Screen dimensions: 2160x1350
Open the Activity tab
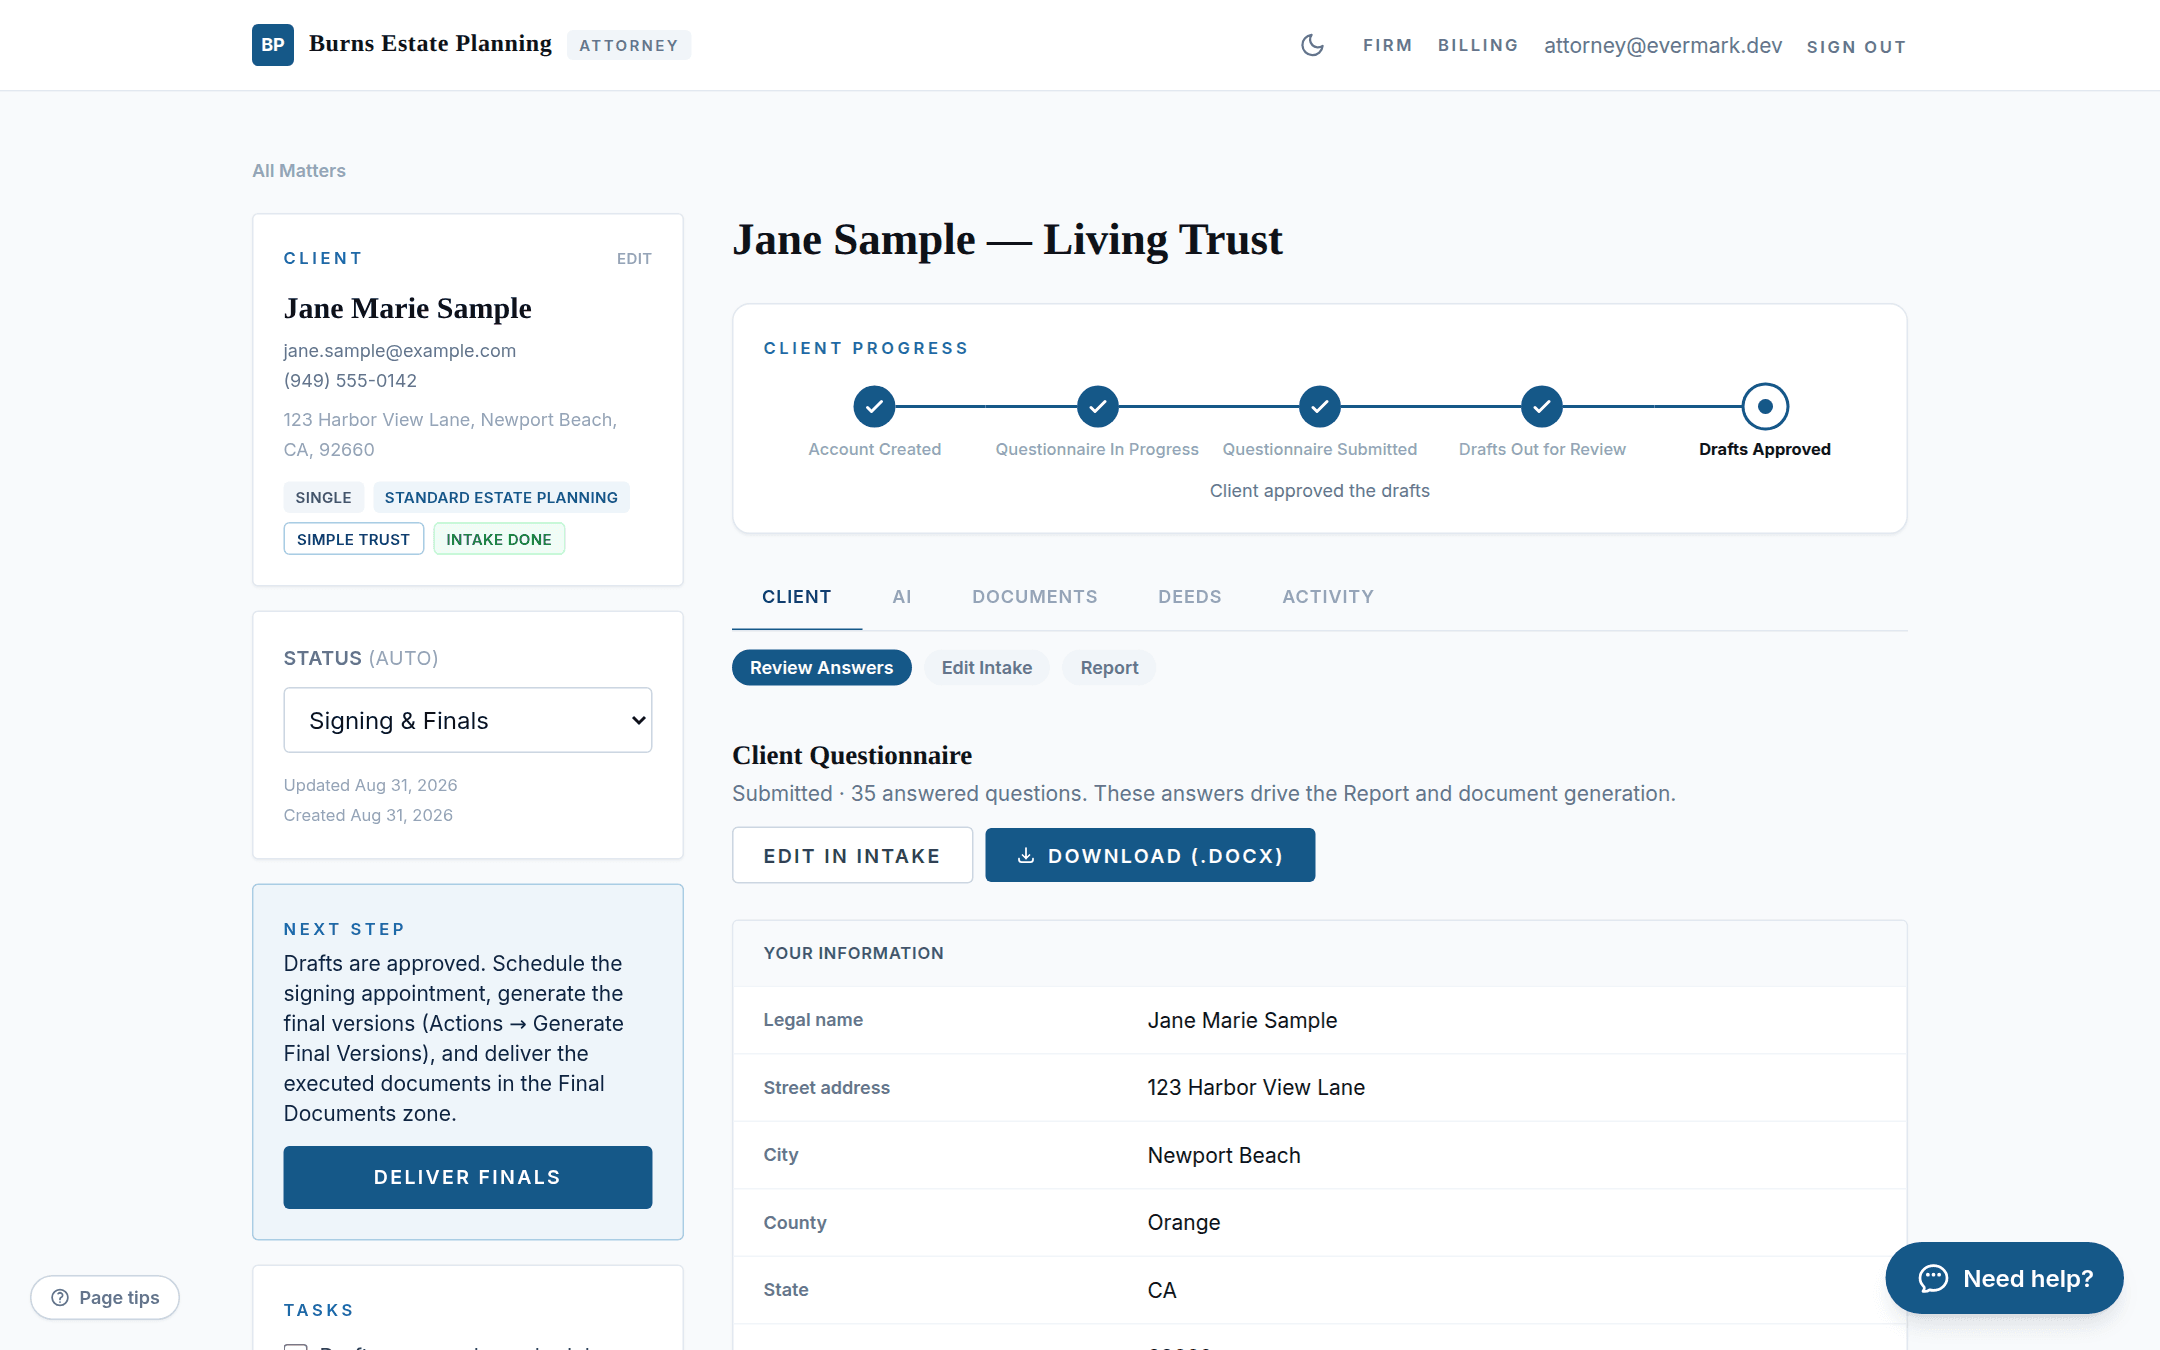point(1328,597)
